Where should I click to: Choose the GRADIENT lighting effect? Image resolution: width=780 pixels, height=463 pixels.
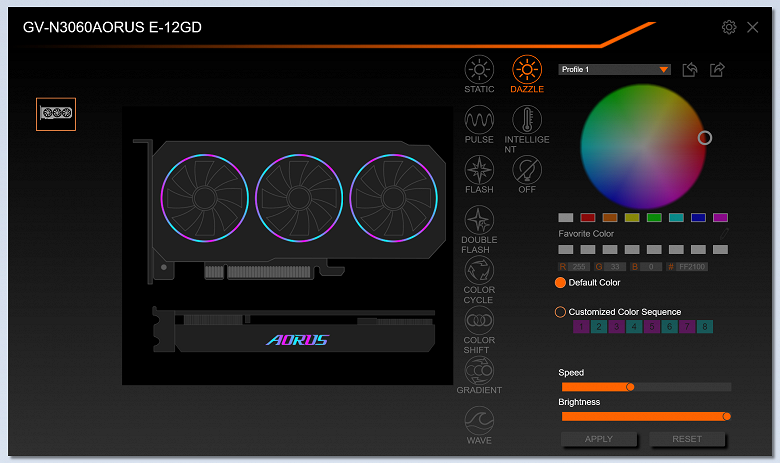pyautogui.click(x=479, y=370)
